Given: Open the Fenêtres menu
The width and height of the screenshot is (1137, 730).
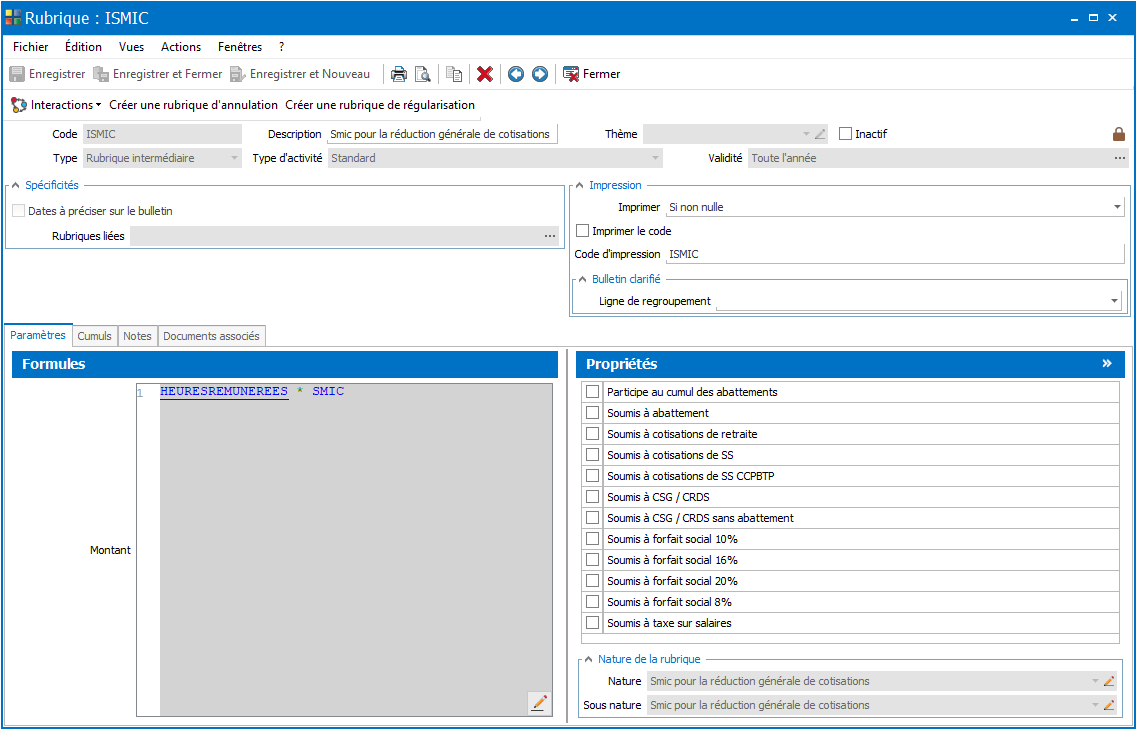Looking at the screenshot, I should coord(240,47).
